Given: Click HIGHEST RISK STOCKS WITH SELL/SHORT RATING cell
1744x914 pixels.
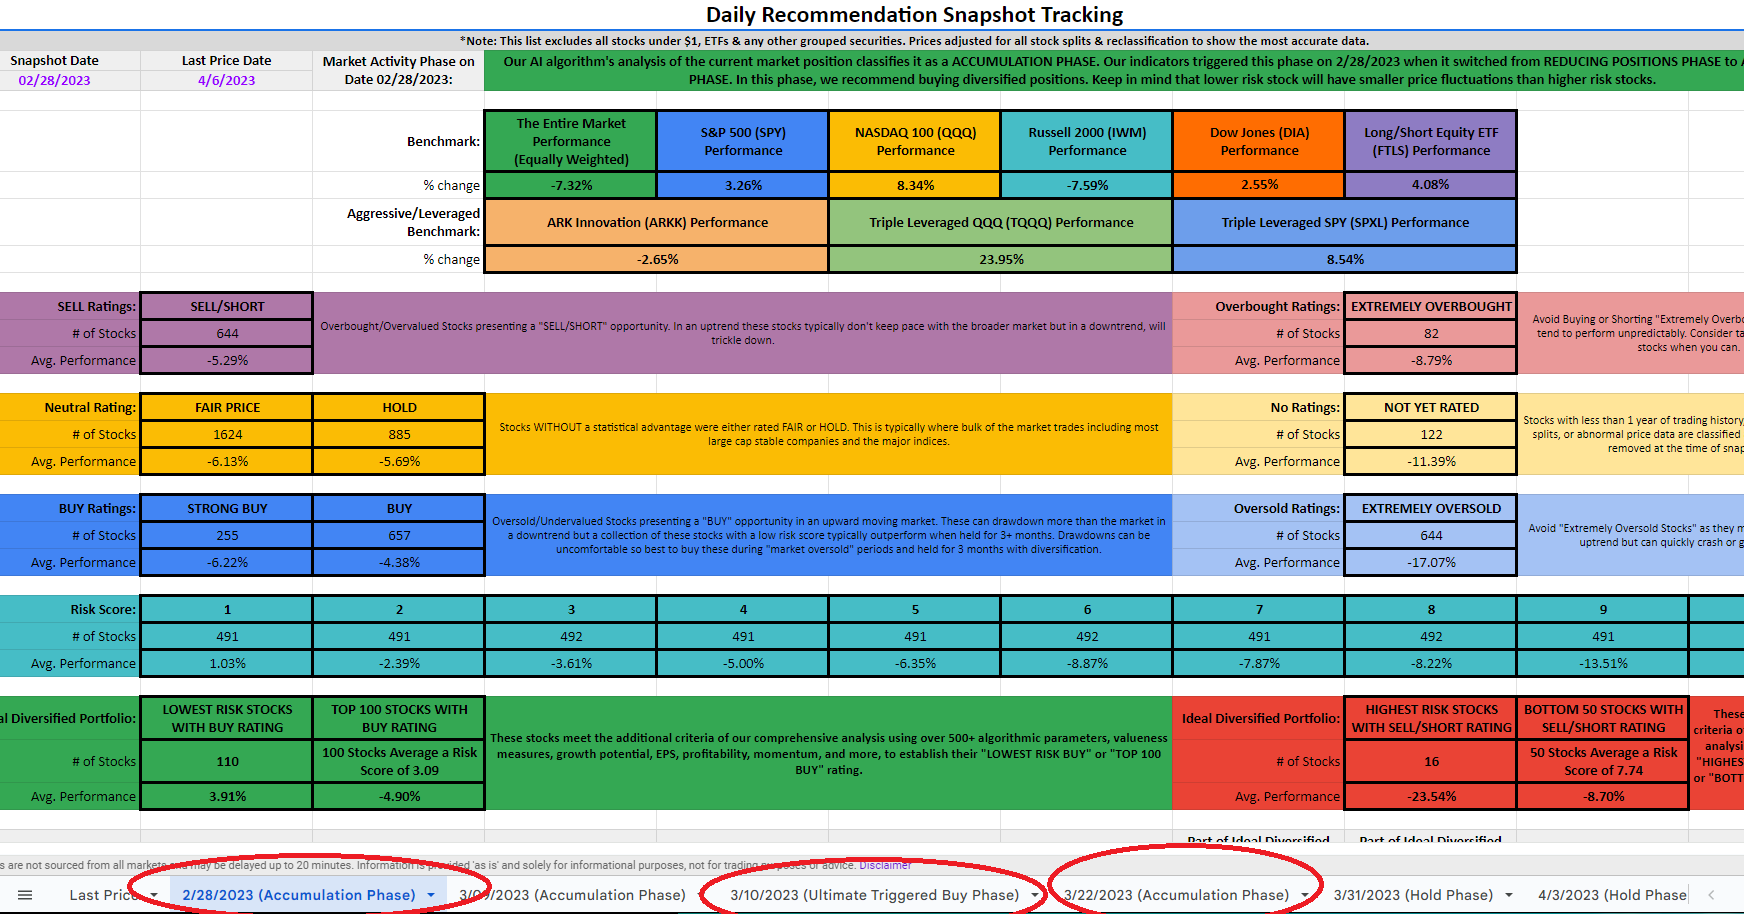Looking at the screenshot, I should pos(1431,718).
